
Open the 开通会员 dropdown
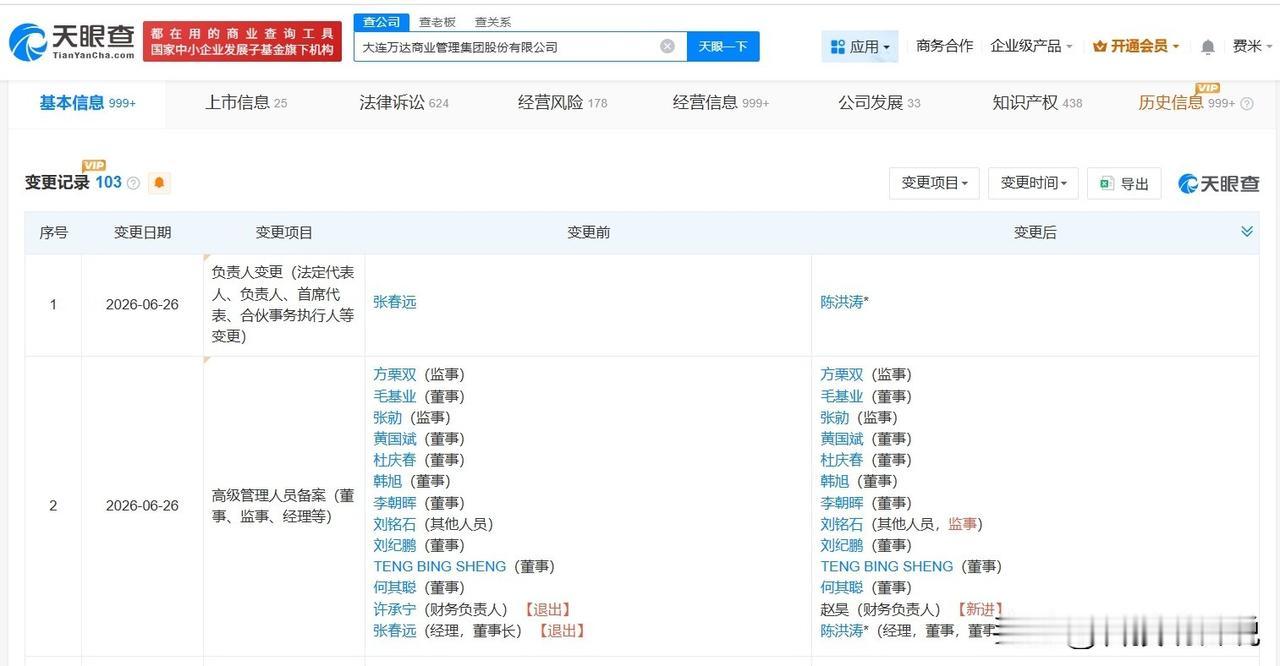[x=1136, y=46]
